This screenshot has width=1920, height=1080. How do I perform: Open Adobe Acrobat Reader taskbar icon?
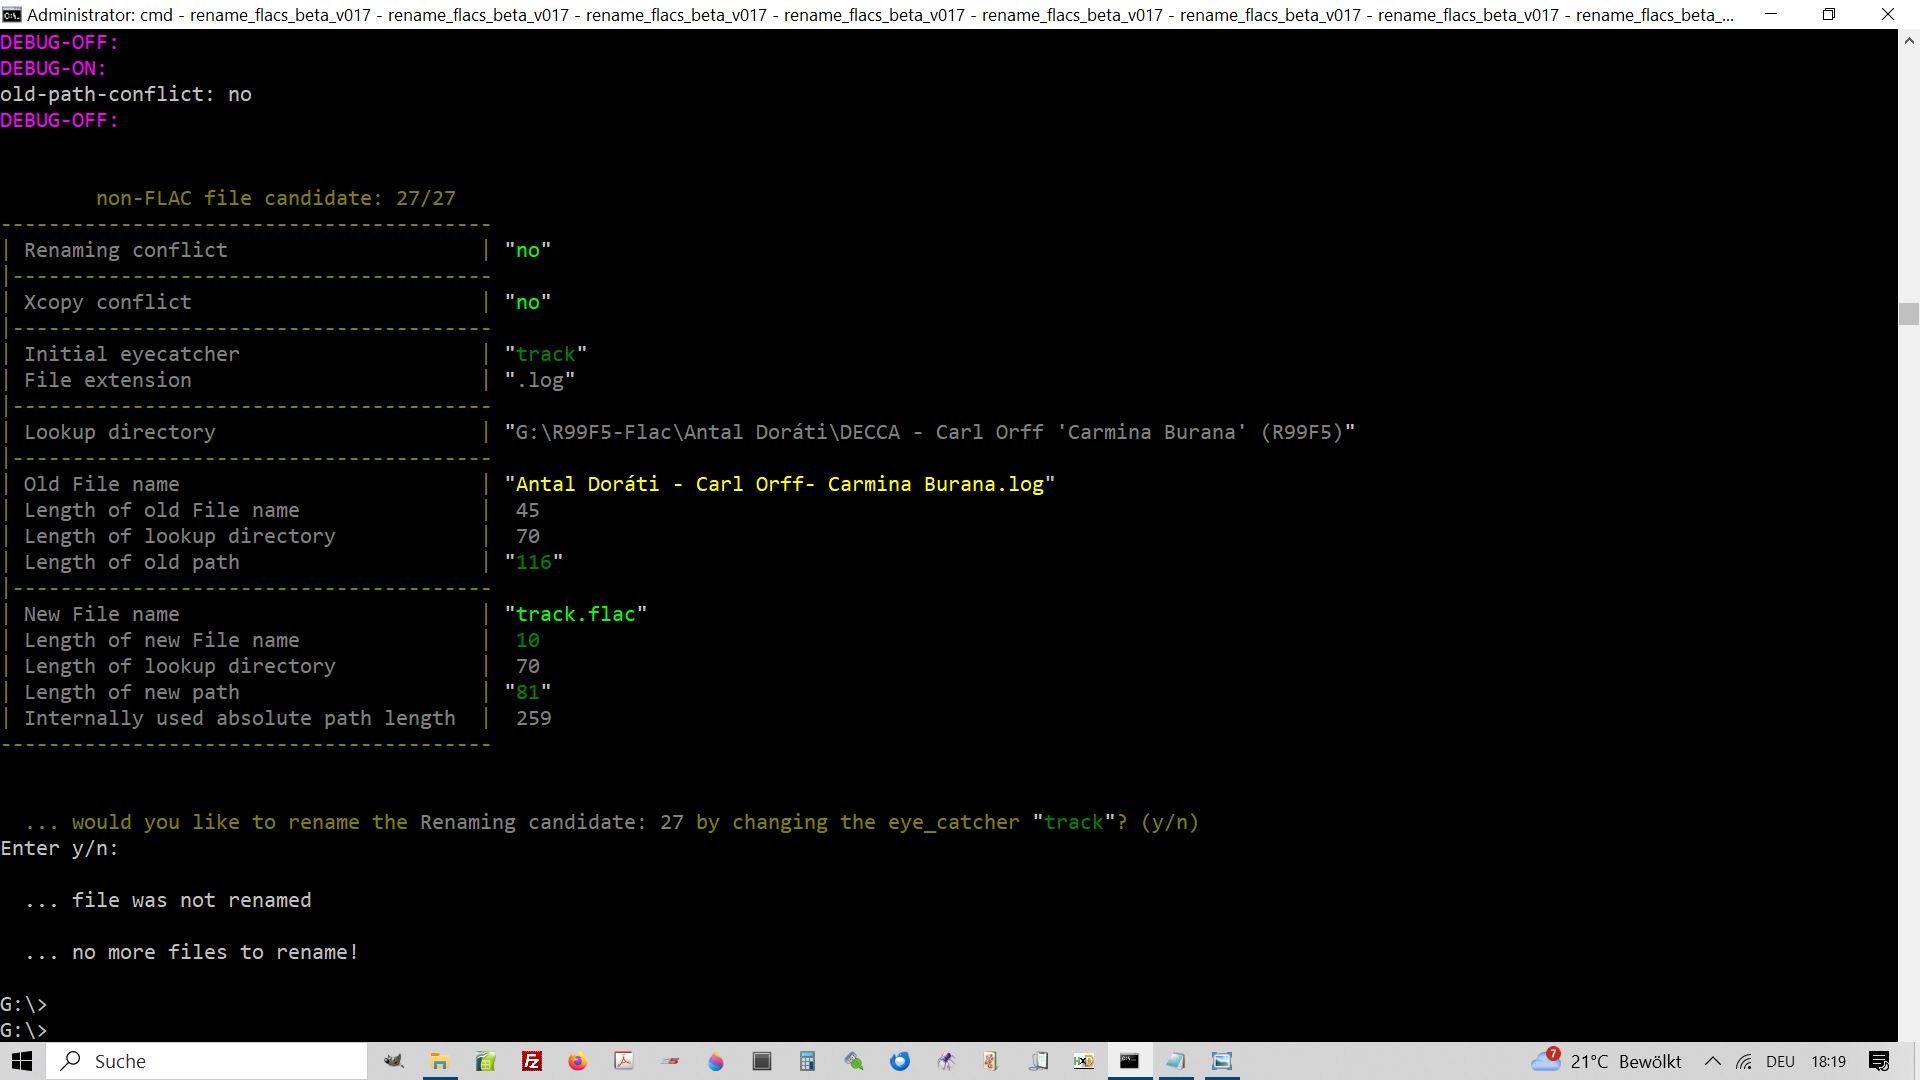624,1061
